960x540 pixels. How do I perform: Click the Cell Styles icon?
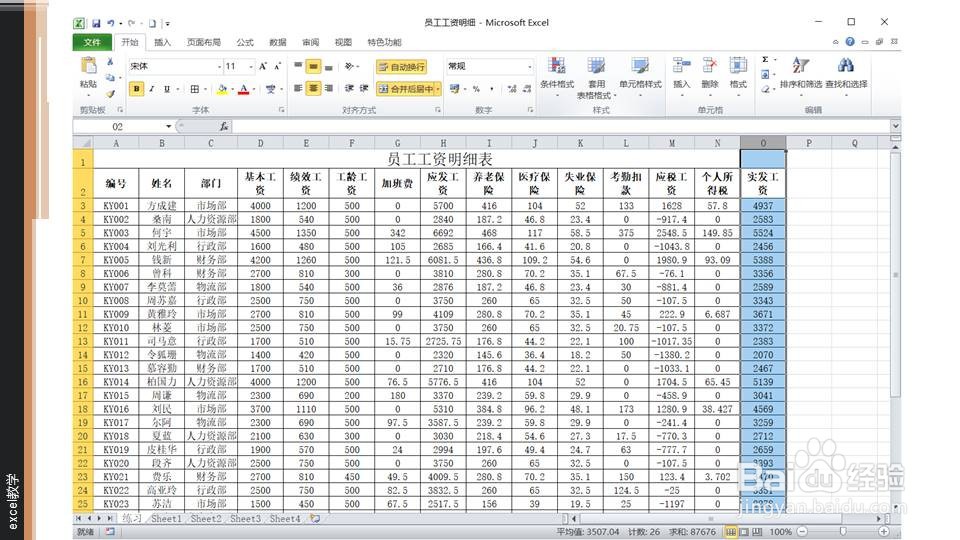tap(640, 66)
